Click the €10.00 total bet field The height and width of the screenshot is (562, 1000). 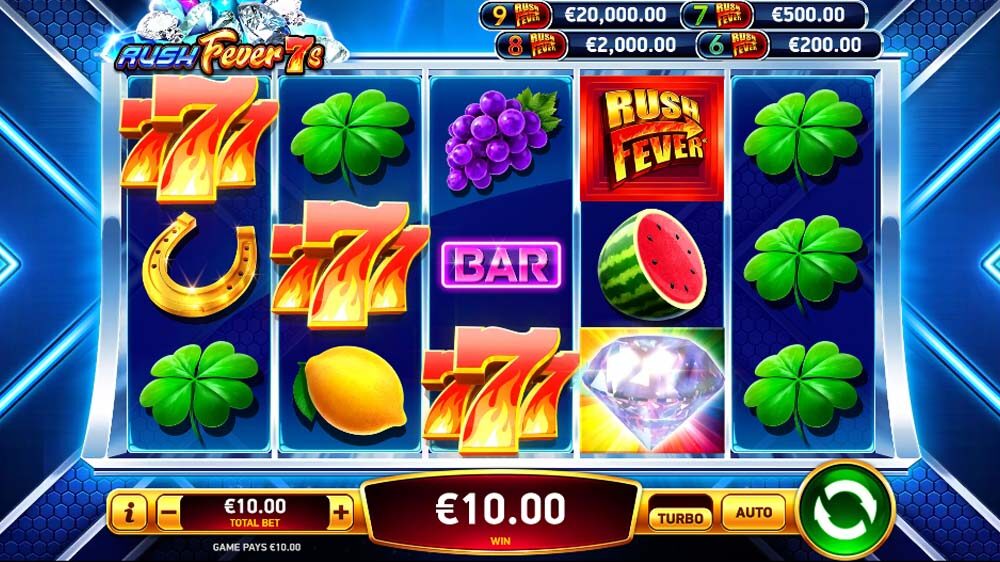(254, 512)
